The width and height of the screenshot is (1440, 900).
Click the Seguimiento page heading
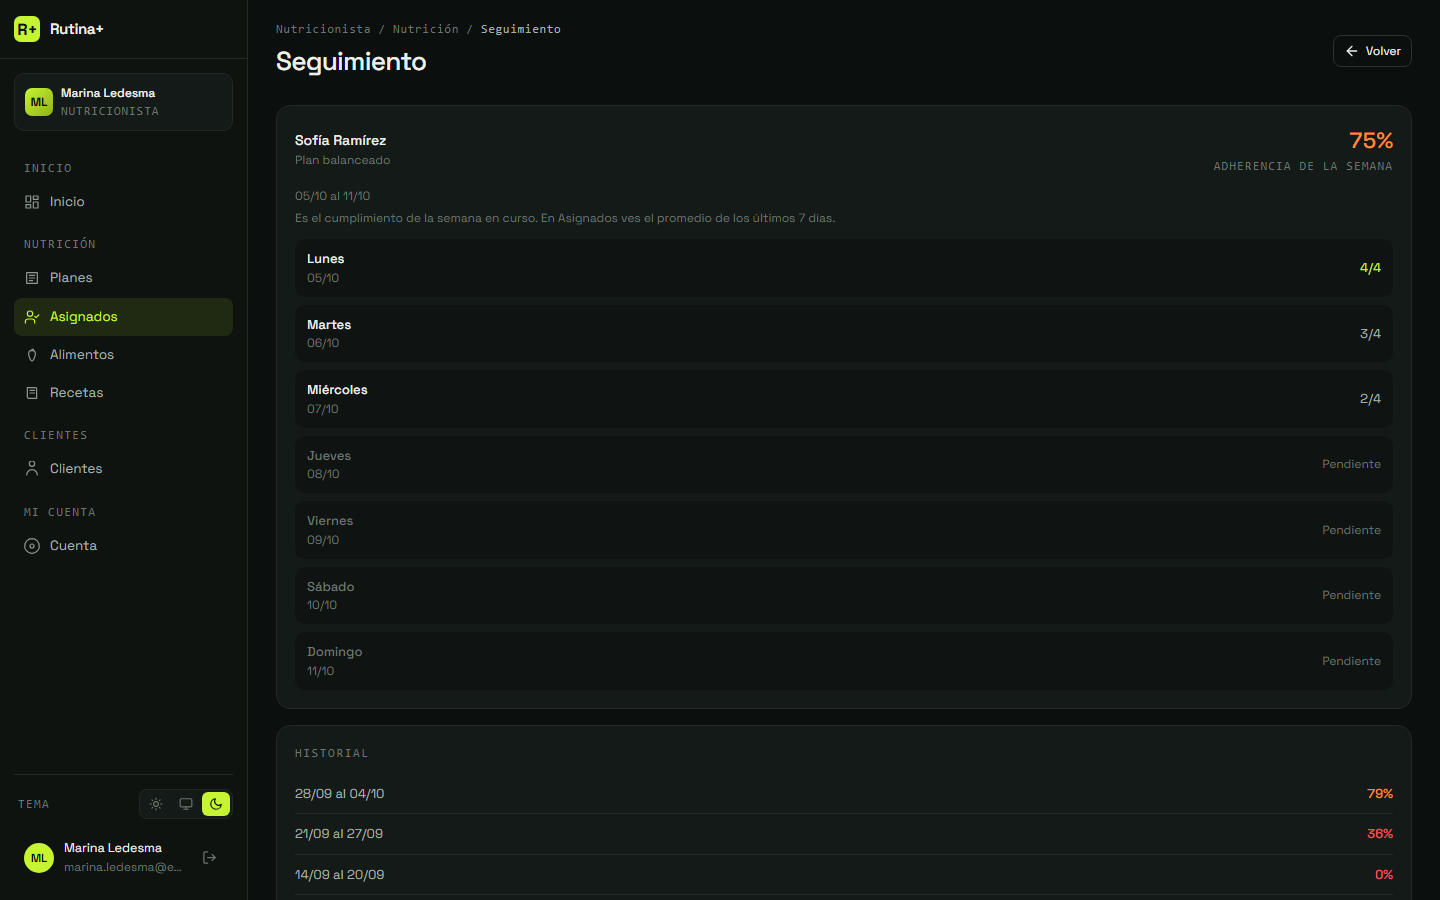(x=351, y=62)
